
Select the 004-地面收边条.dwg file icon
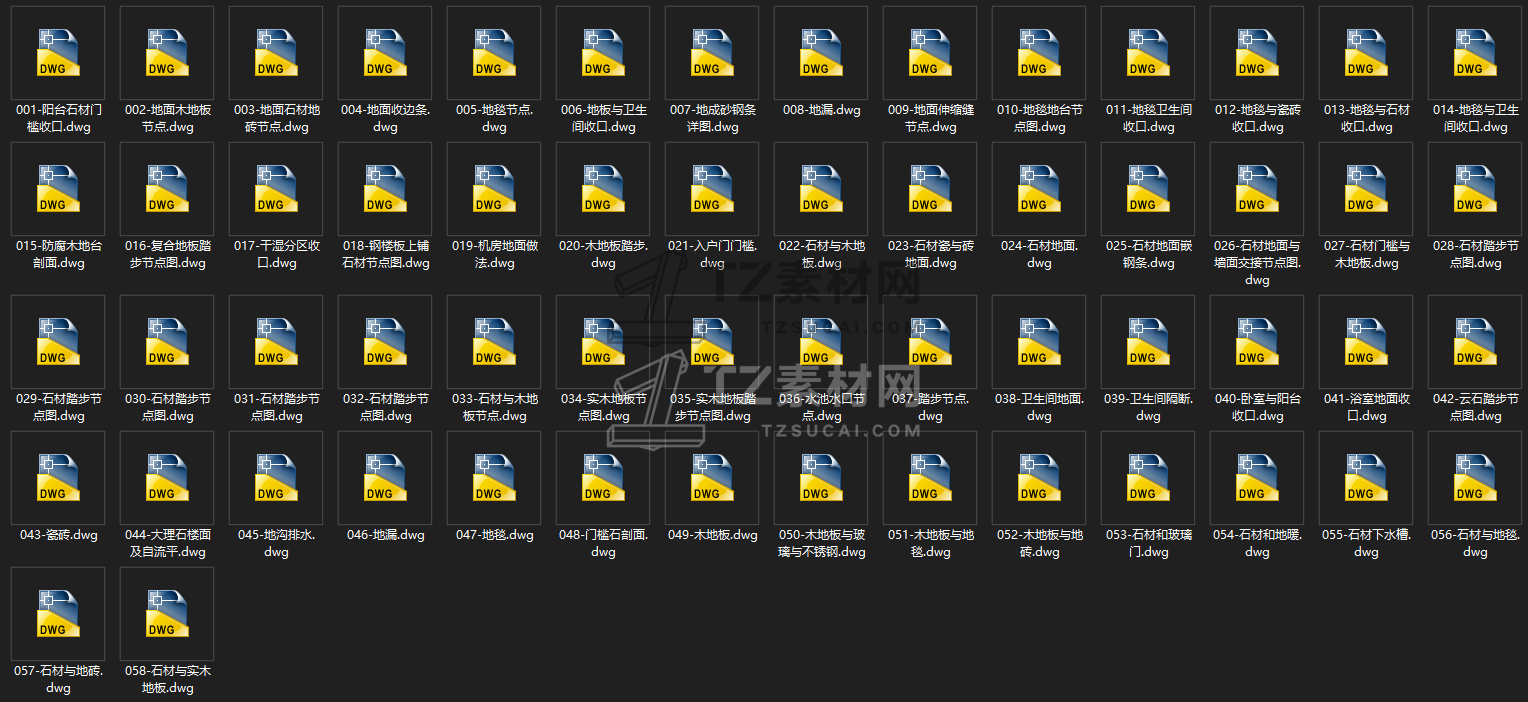[385, 53]
